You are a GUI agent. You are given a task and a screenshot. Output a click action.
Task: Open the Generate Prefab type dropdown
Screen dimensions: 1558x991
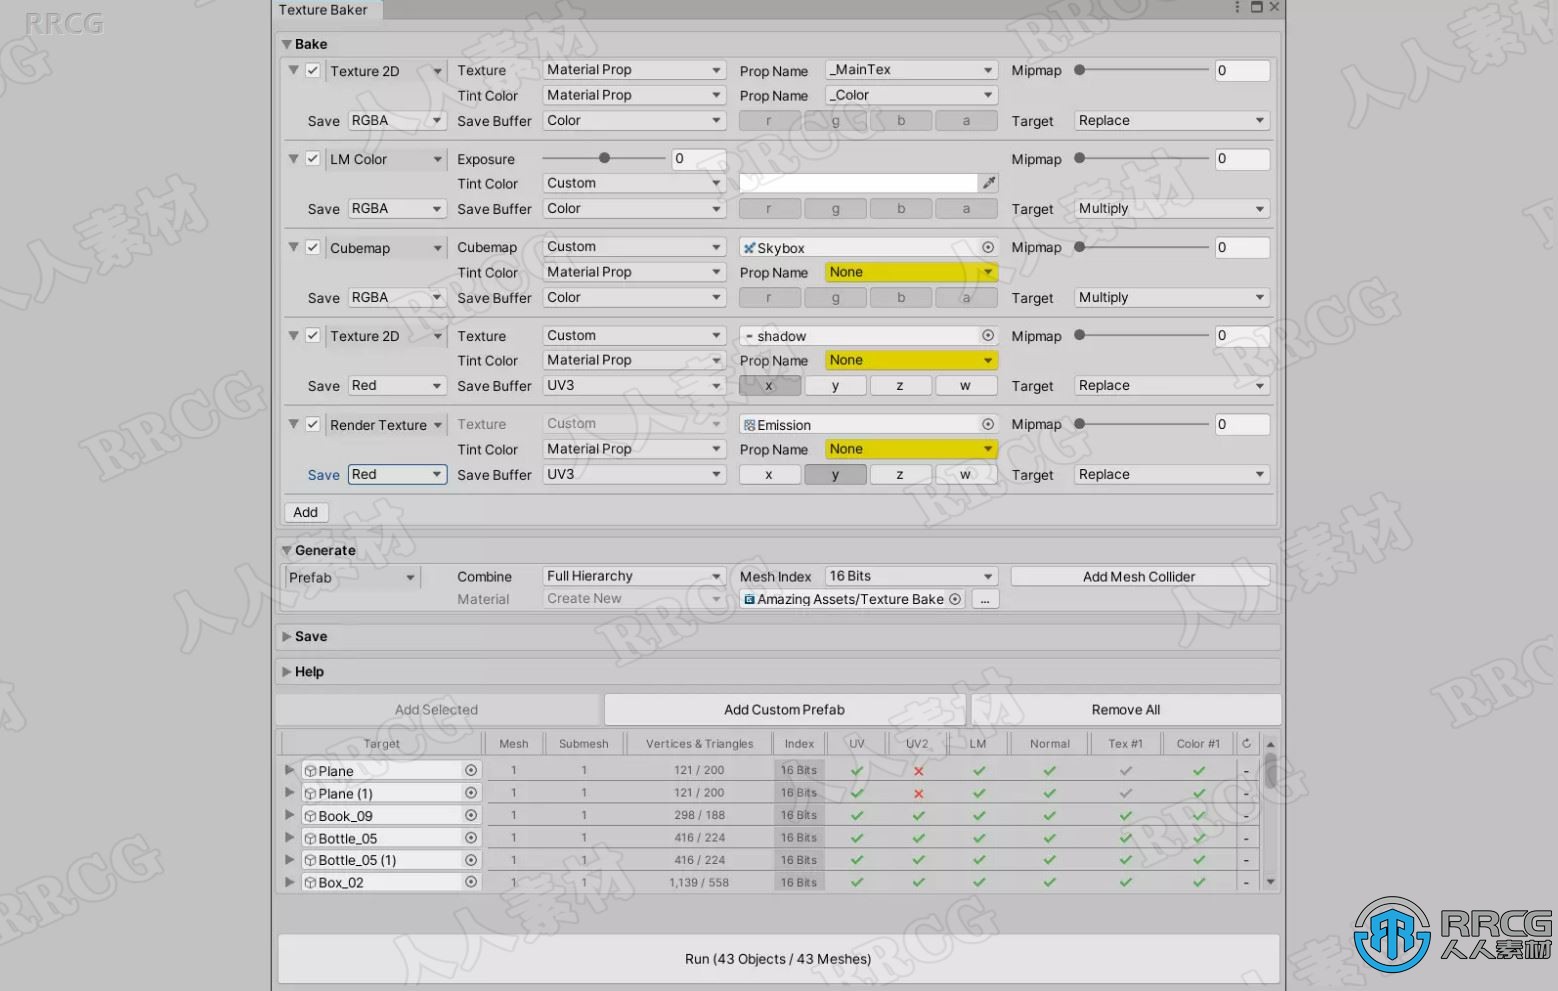(351, 577)
